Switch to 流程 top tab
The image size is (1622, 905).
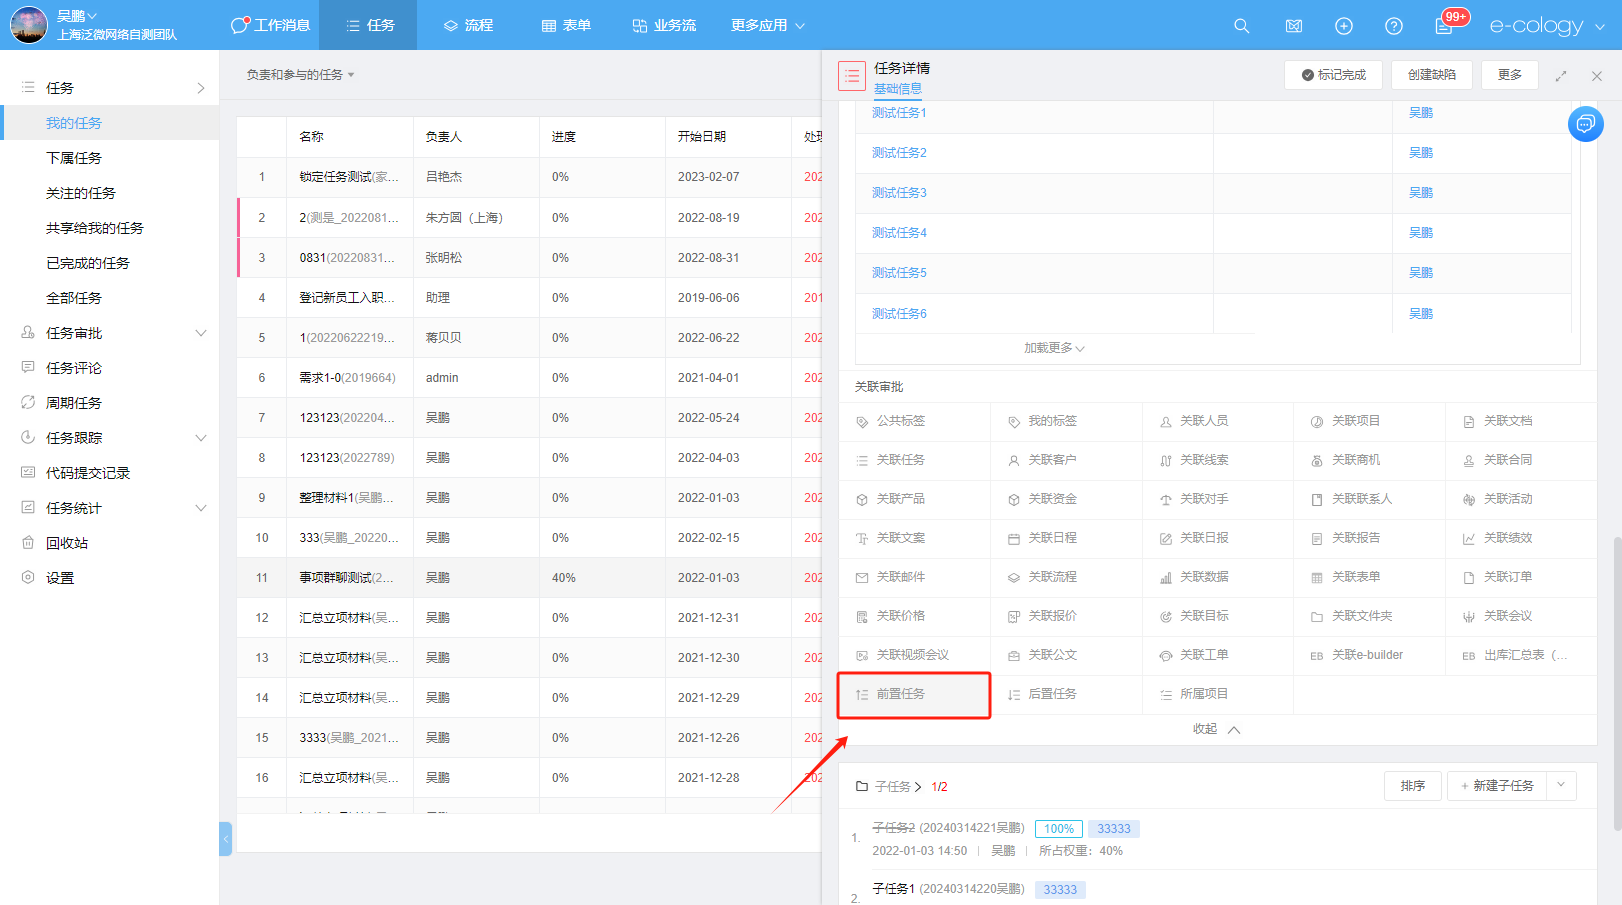click(469, 25)
